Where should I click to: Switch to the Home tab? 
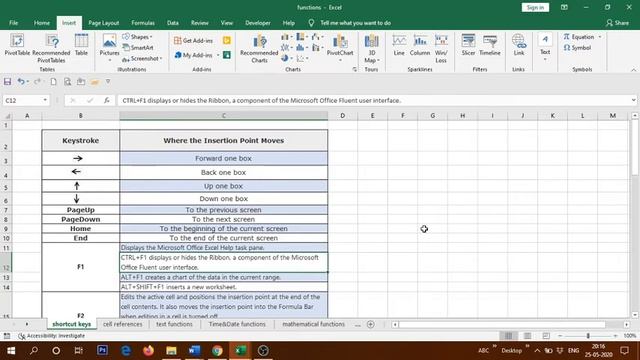coord(42,23)
